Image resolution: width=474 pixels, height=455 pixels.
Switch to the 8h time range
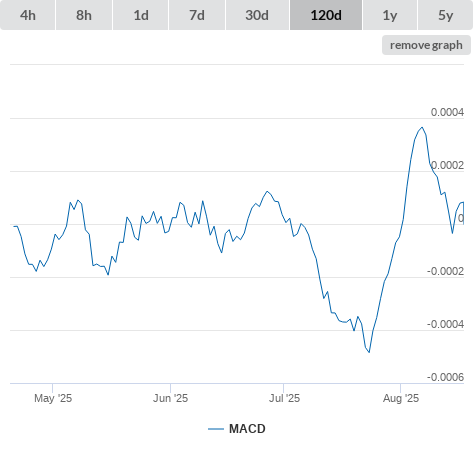(x=84, y=15)
